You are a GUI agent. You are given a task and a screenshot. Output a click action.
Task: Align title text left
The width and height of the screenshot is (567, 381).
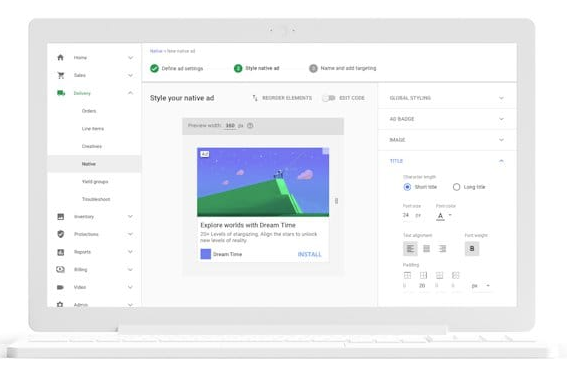[410, 249]
